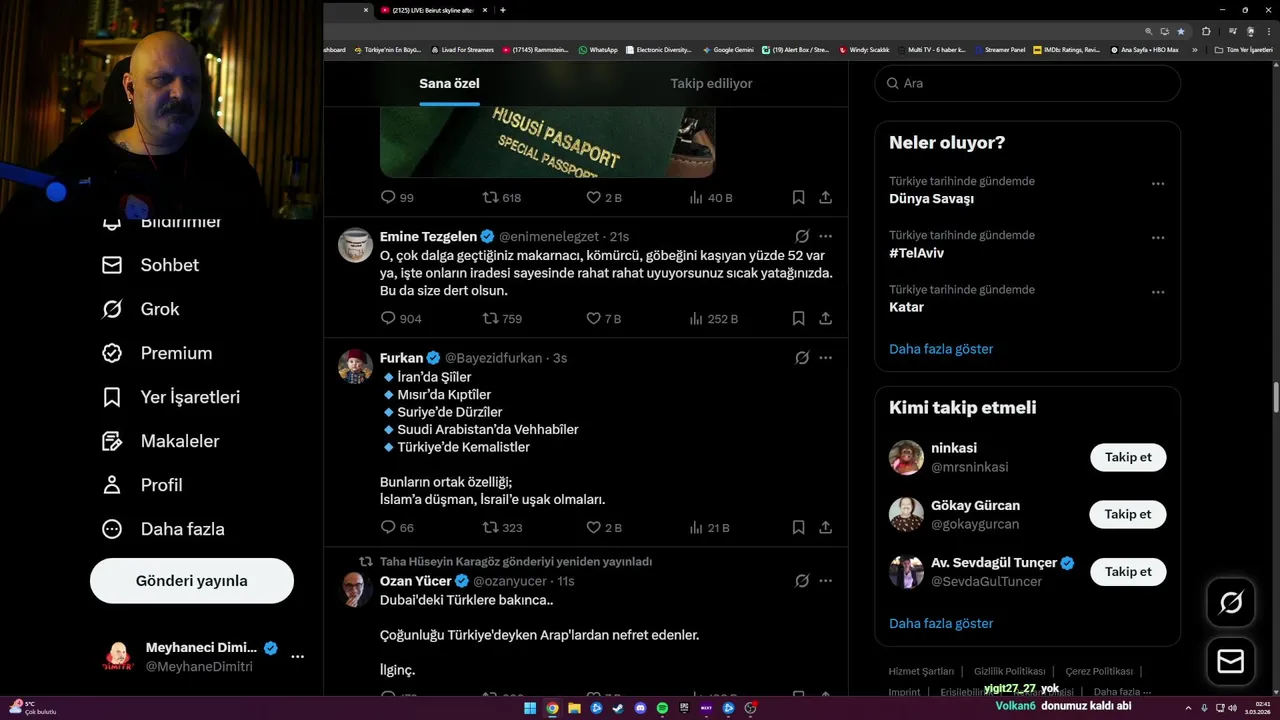Open Windows Start menu
Viewport: 1280px width, 720px height.
pyautogui.click(x=530, y=708)
